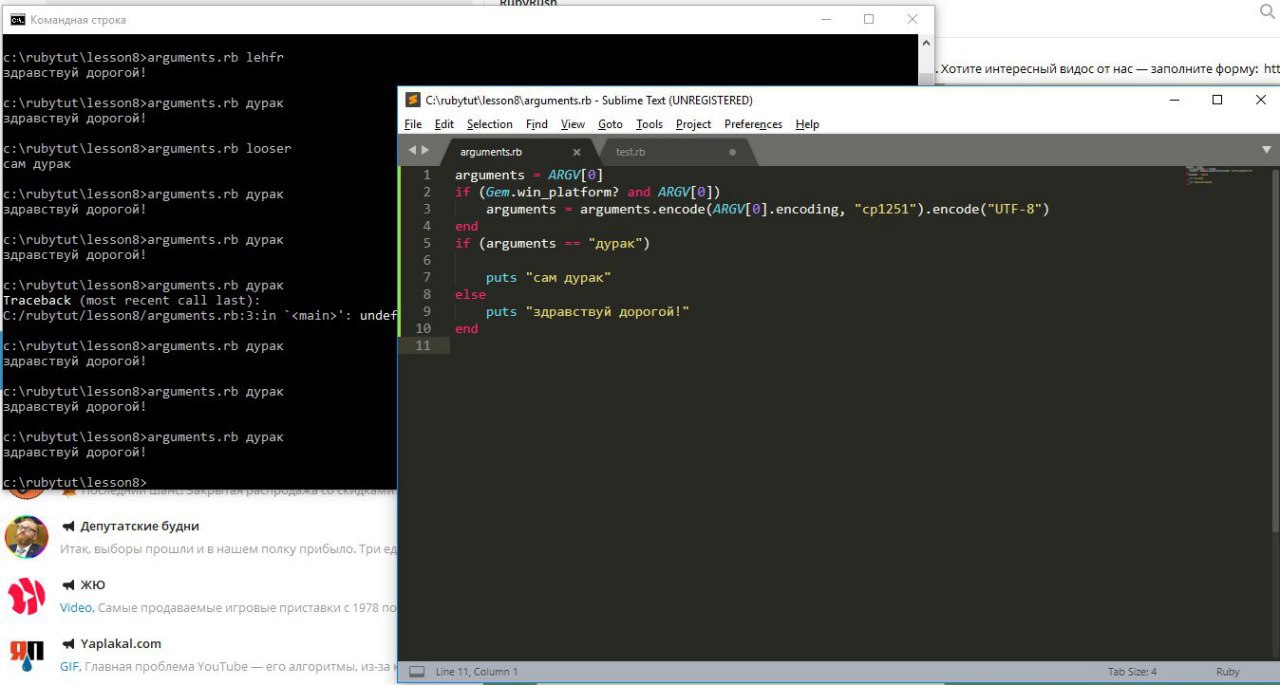The width and height of the screenshot is (1280, 685).
Task: Click the megaphone icon beside ЖЮ
Action: [68, 585]
